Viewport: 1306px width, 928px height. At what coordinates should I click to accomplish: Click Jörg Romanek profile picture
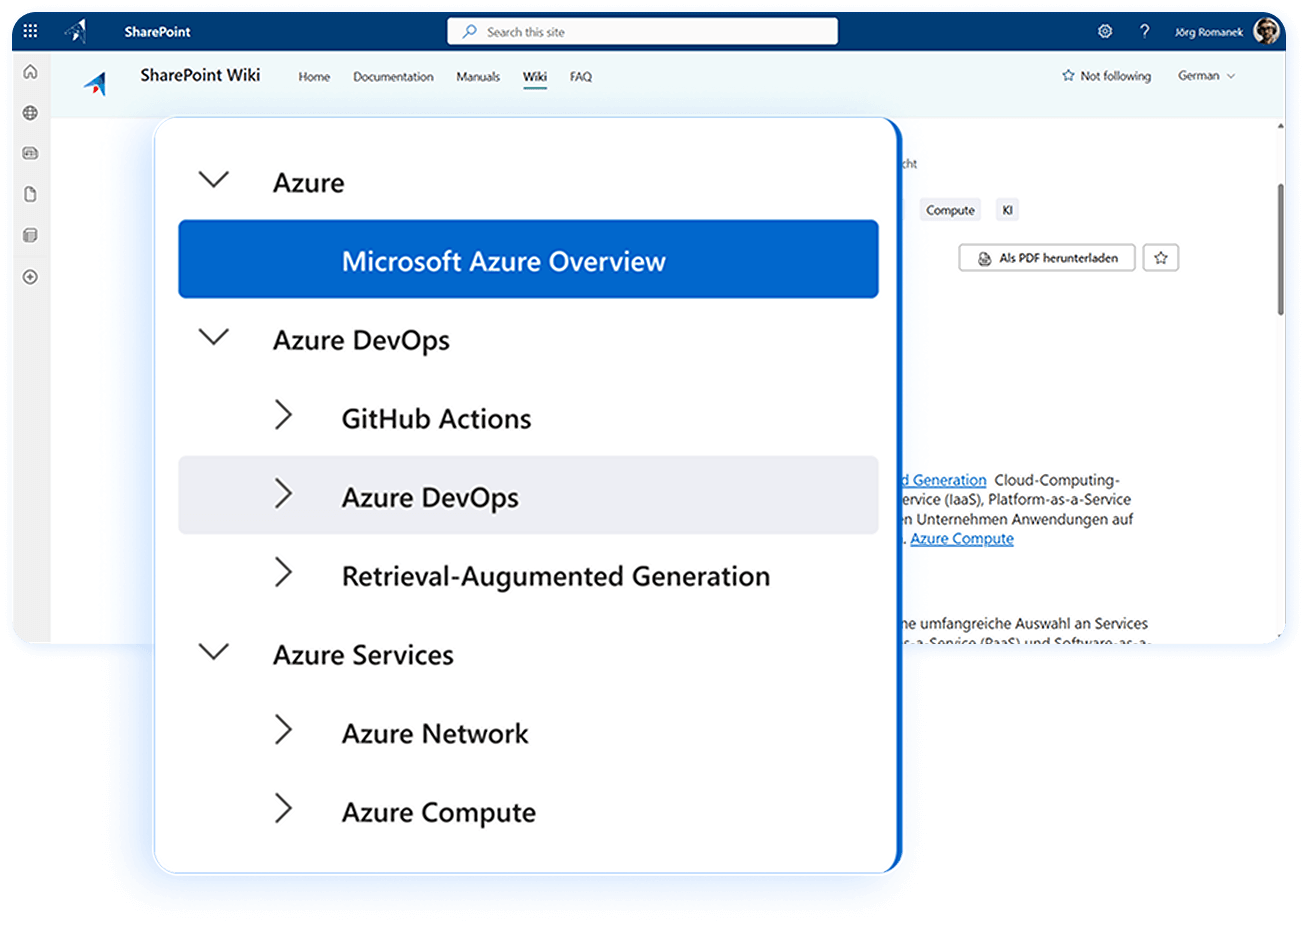pos(1266,31)
